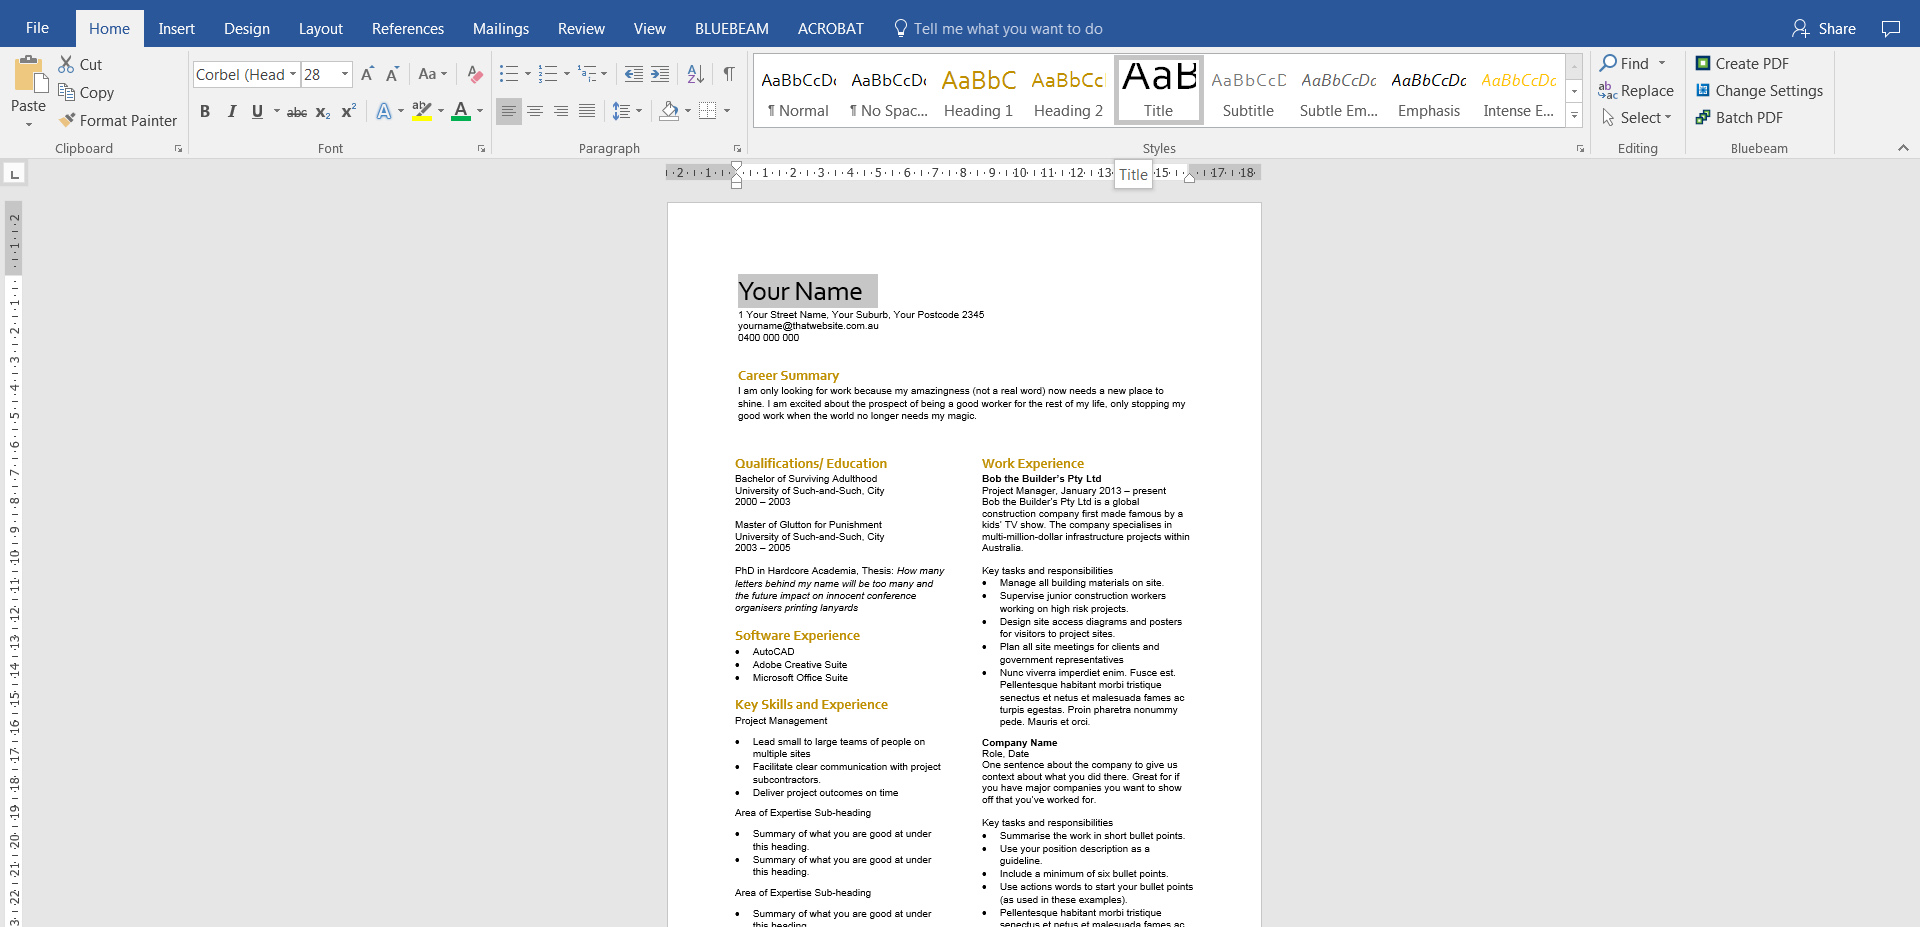This screenshot has width=1920, height=927.
Task: Apply subscript formatting
Action: [x=323, y=112]
